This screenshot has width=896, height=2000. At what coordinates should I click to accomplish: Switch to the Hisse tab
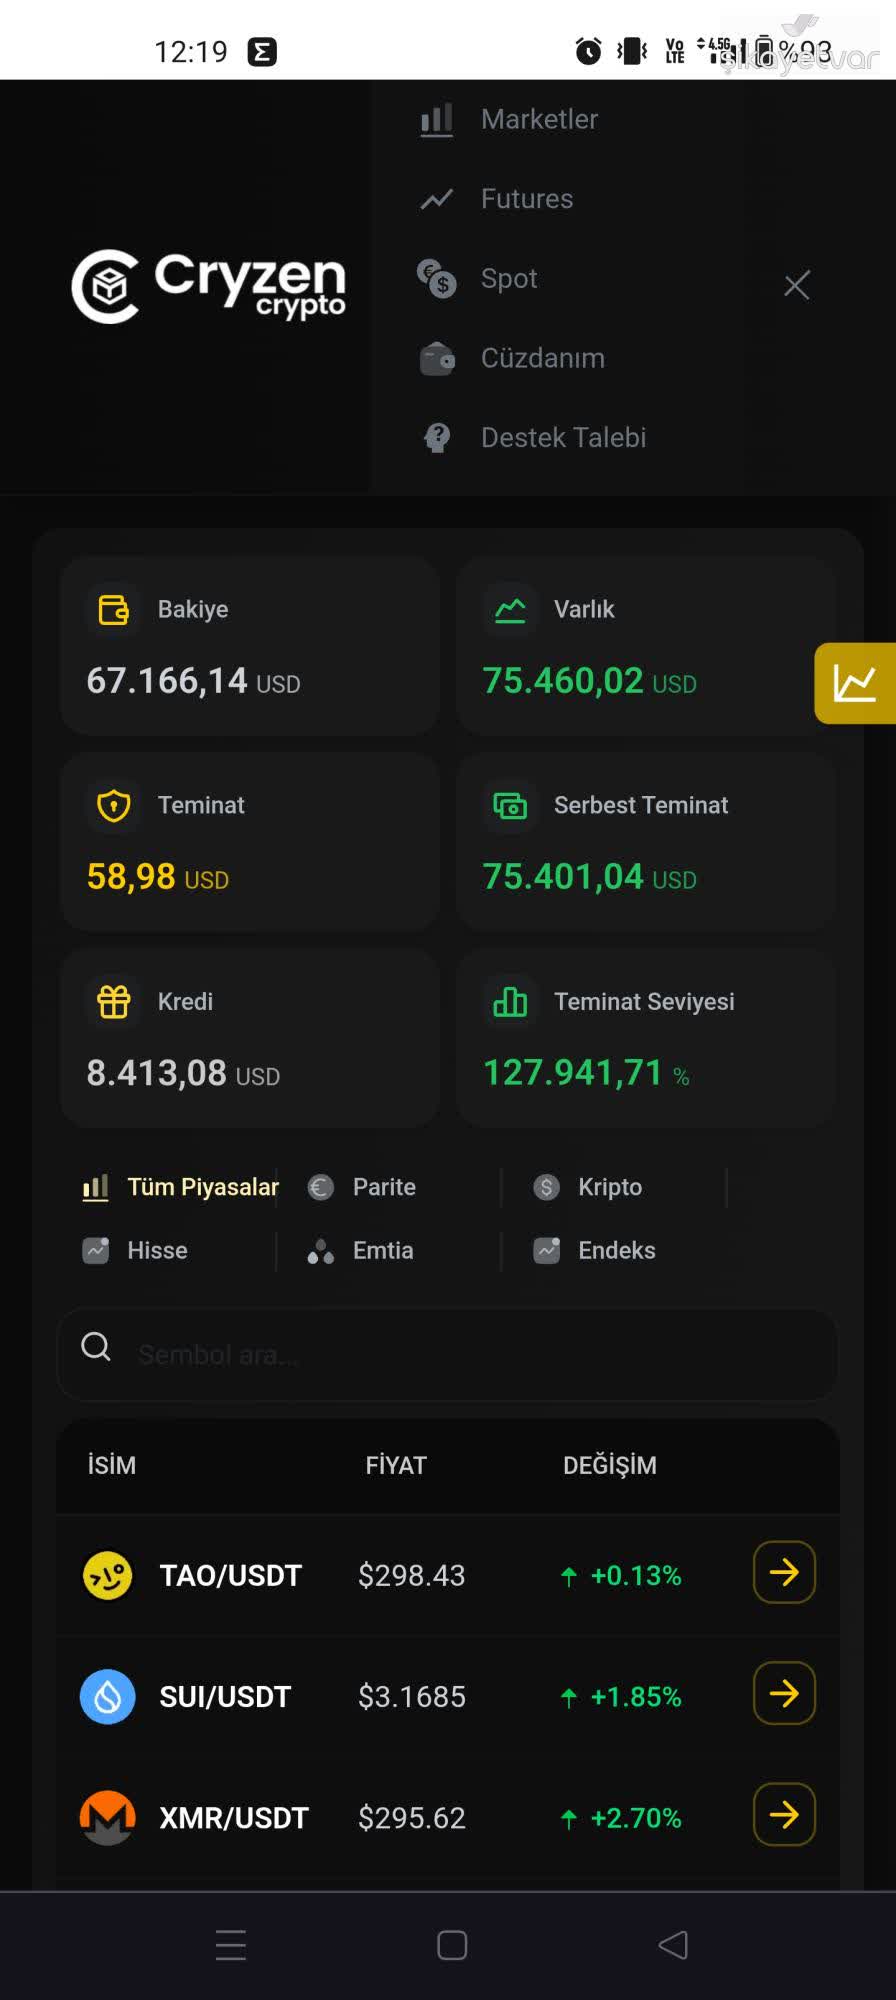pyautogui.click(x=157, y=1250)
